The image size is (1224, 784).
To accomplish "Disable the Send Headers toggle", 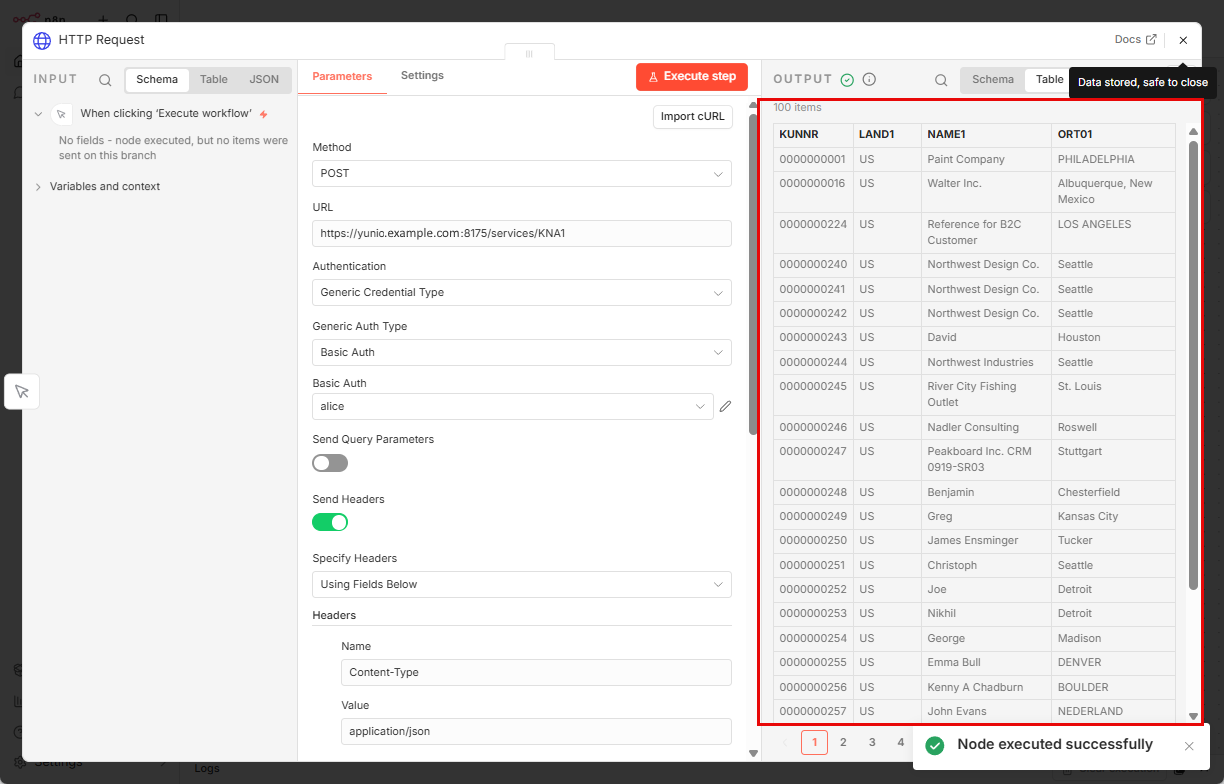I will [x=330, y=522].
